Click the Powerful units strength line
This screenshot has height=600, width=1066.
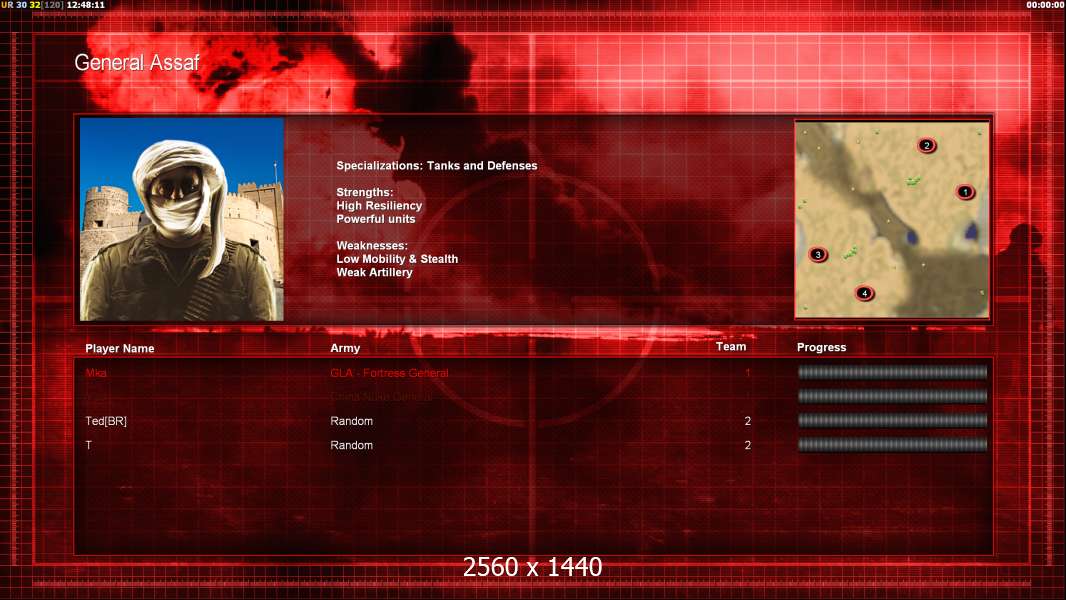(375, 219)
